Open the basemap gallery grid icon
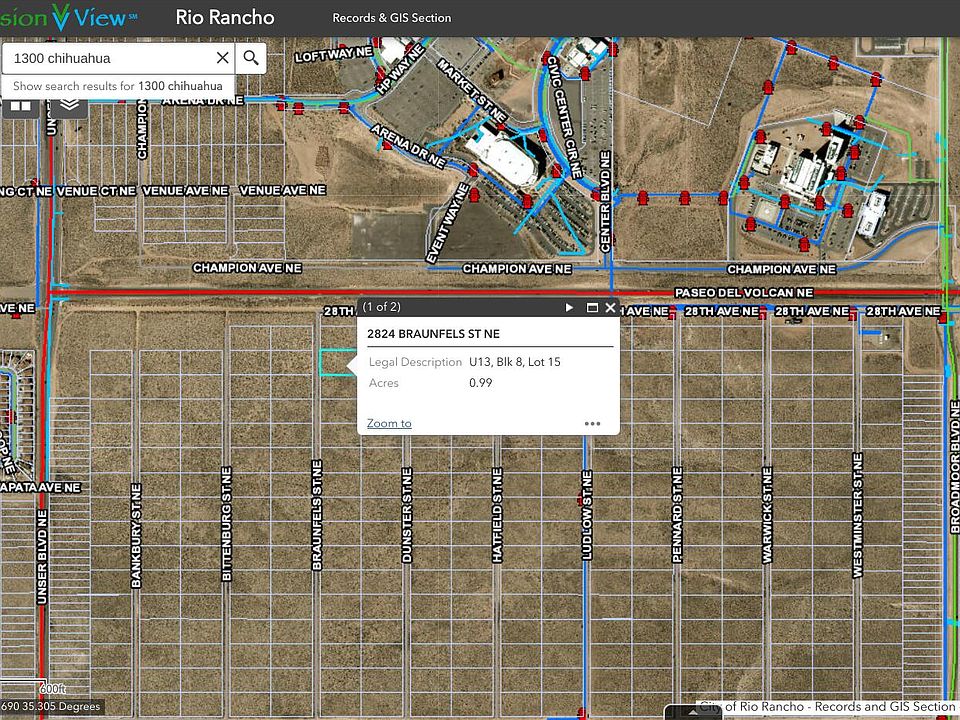960x720 pixels. tap(20, 105)
